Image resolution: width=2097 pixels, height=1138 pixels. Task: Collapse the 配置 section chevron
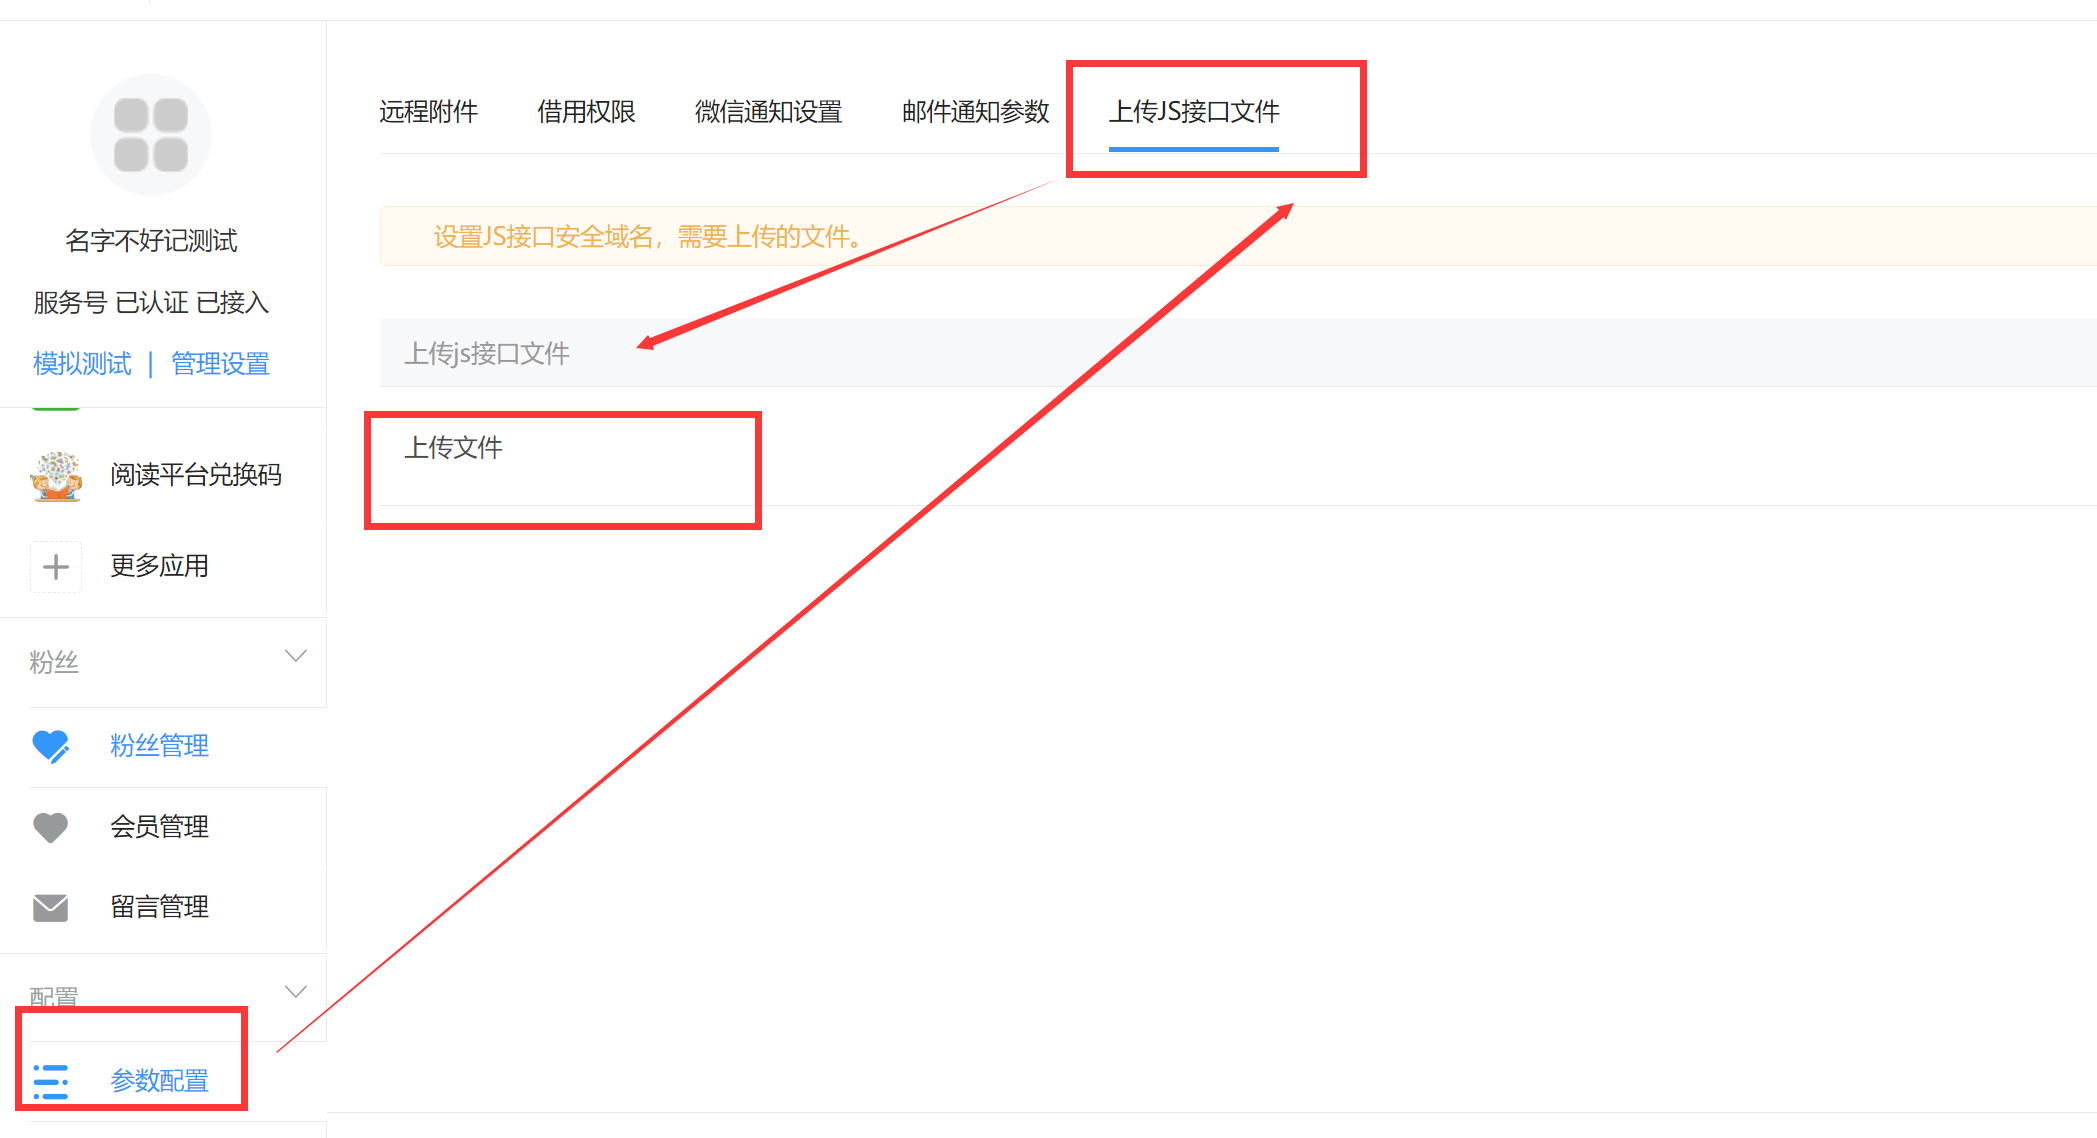coord(296,992)
